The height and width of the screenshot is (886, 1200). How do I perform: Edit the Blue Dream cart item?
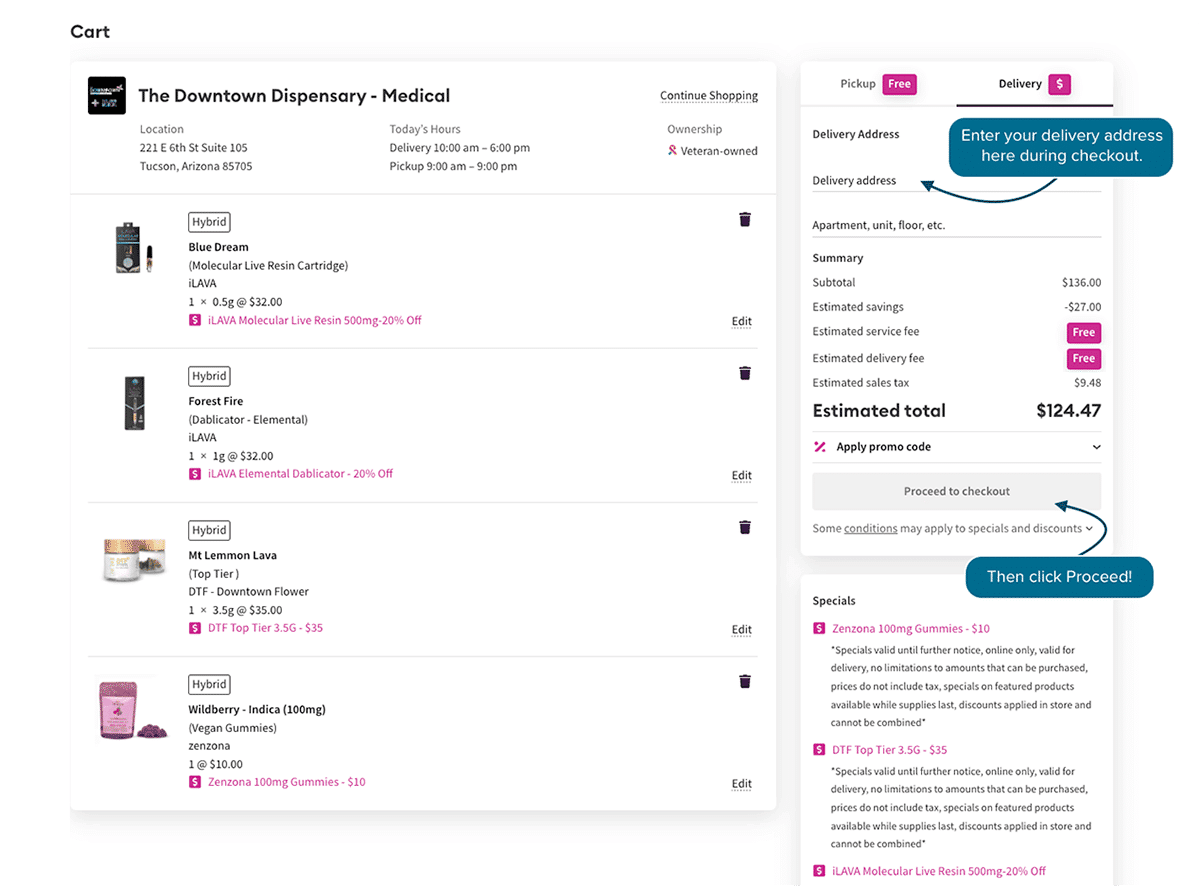click(741, 322)
